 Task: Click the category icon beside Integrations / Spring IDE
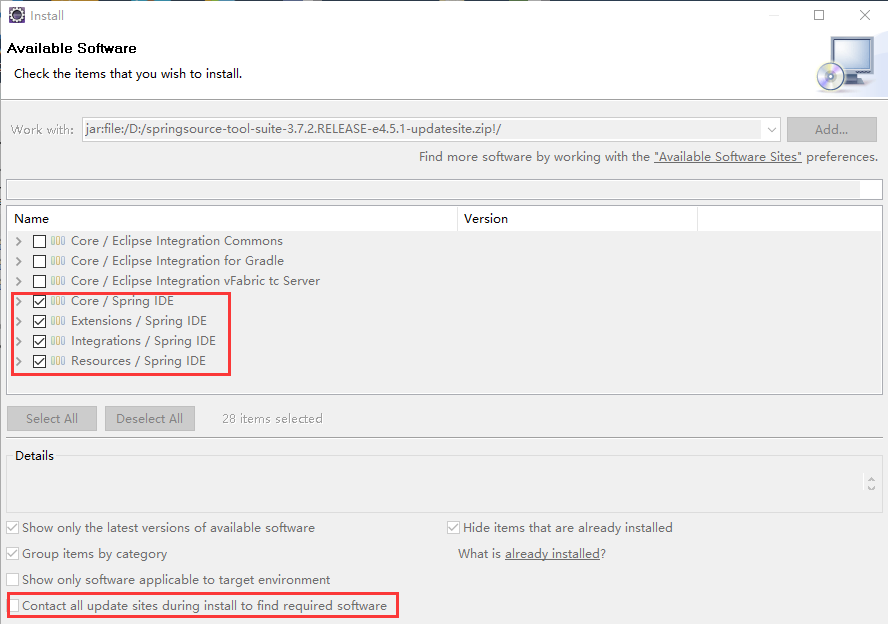click(58, 341)
